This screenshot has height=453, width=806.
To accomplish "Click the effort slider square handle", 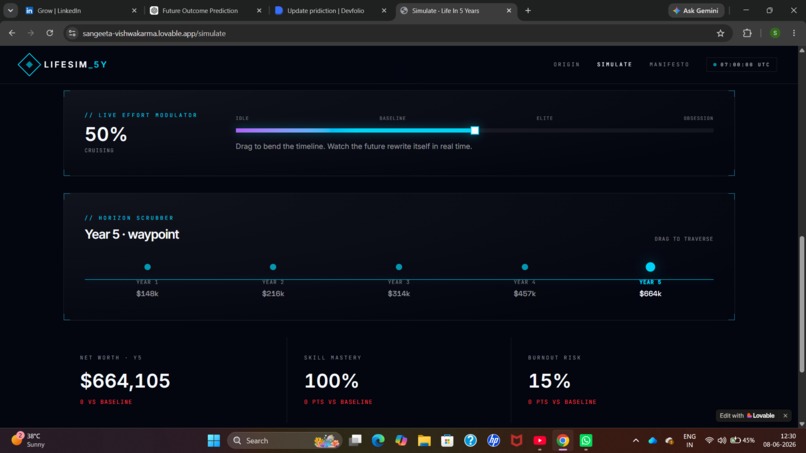I will coord(474,131).
